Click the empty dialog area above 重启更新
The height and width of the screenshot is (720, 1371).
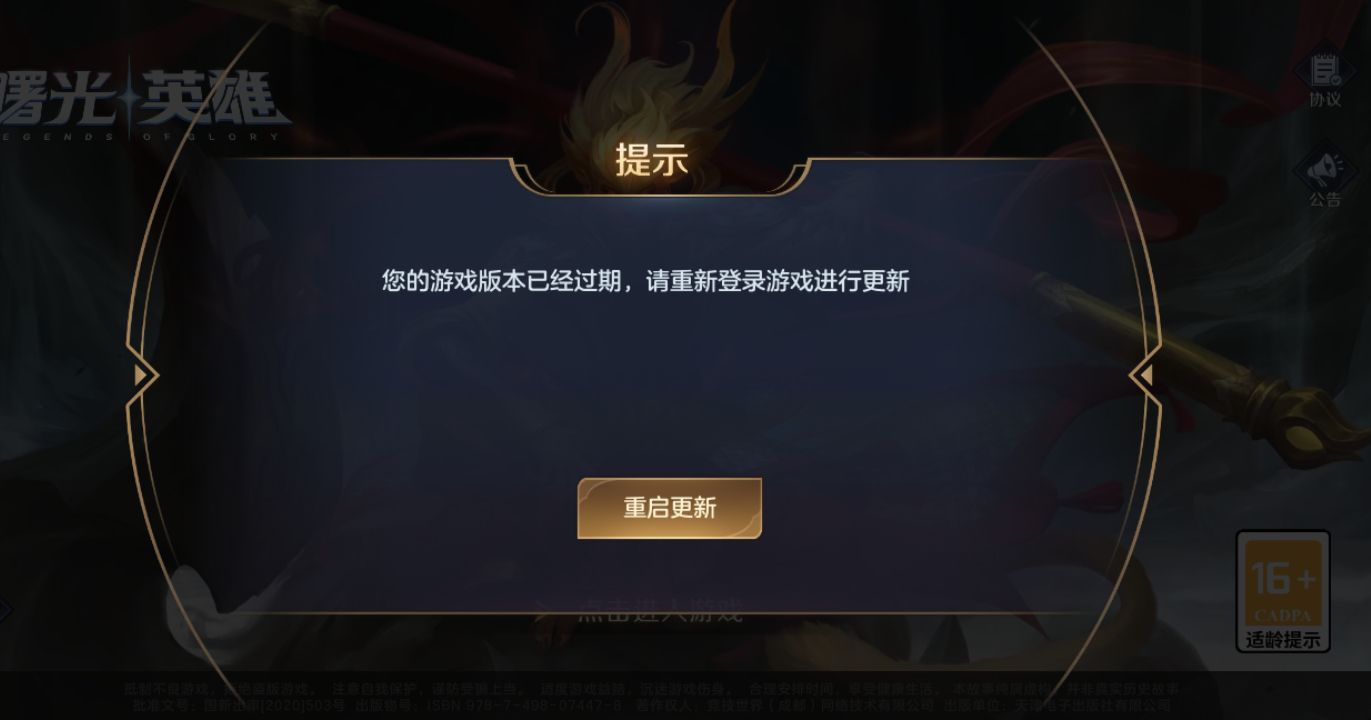(669, 390)
